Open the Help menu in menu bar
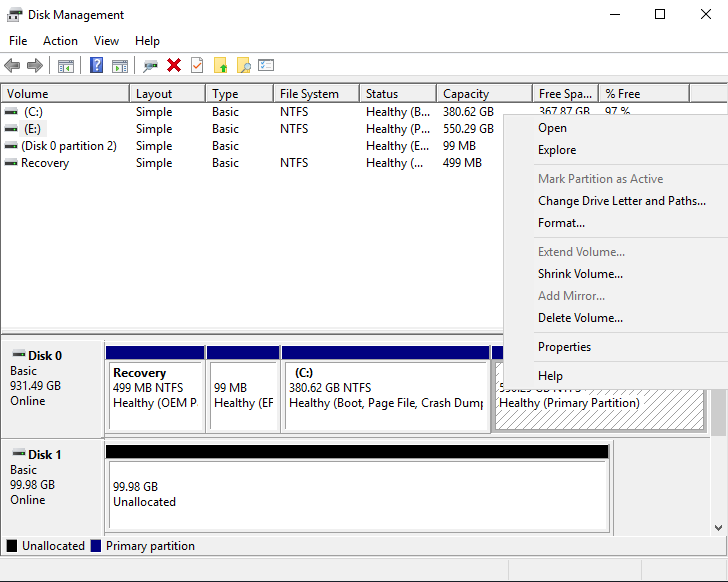This screenshot has height=582, width=728. click(147, 41)
